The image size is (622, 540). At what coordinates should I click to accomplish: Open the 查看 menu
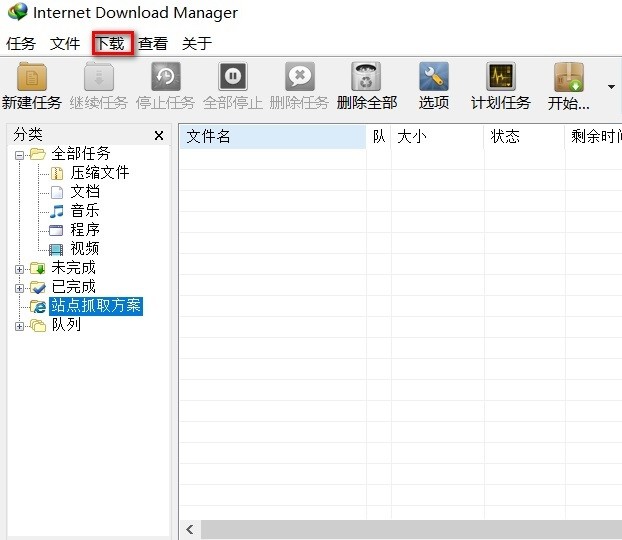click(x=153, y=43)
